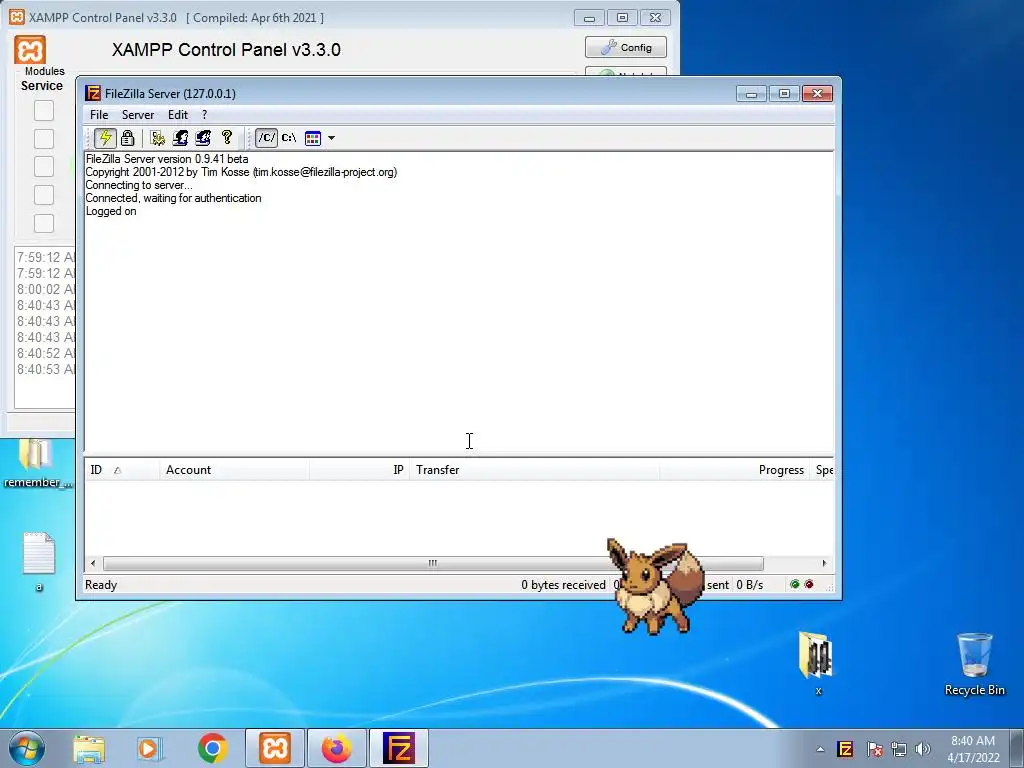The width and height of the screenshot is (1024, 768).
Task: Click the FileZilla logo in the window title bar
Action: coord(93,93)
